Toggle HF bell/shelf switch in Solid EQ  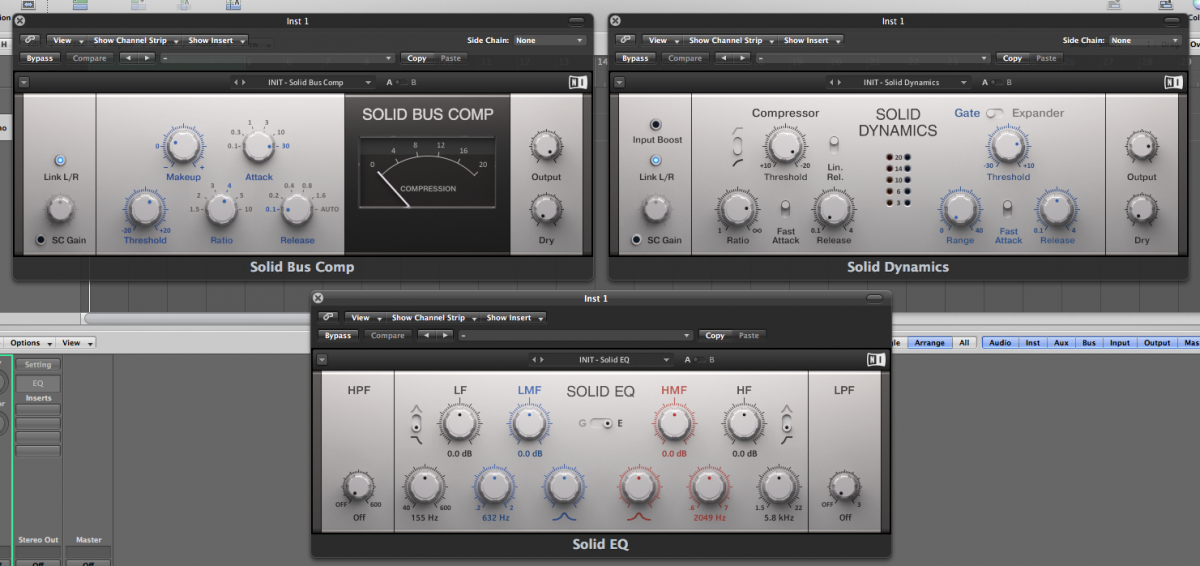pyautogui.click(x=786, y=424)
